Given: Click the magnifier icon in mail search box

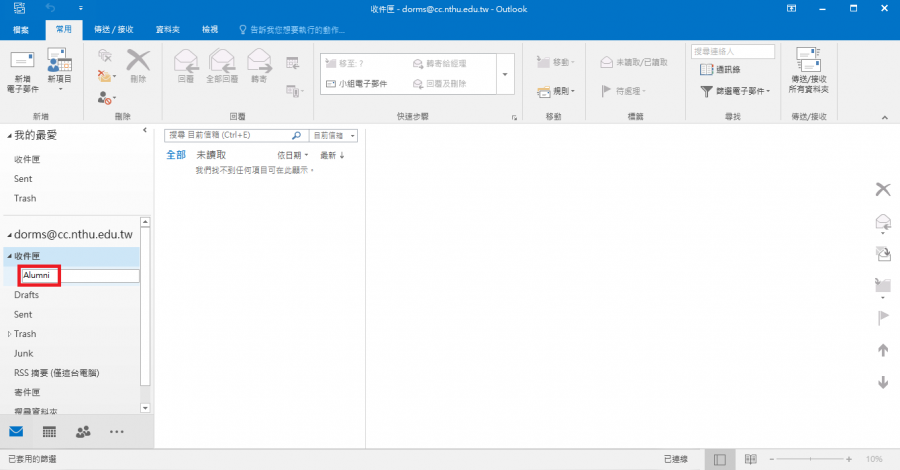Looking at the screenshot, I should pos(296,135).
